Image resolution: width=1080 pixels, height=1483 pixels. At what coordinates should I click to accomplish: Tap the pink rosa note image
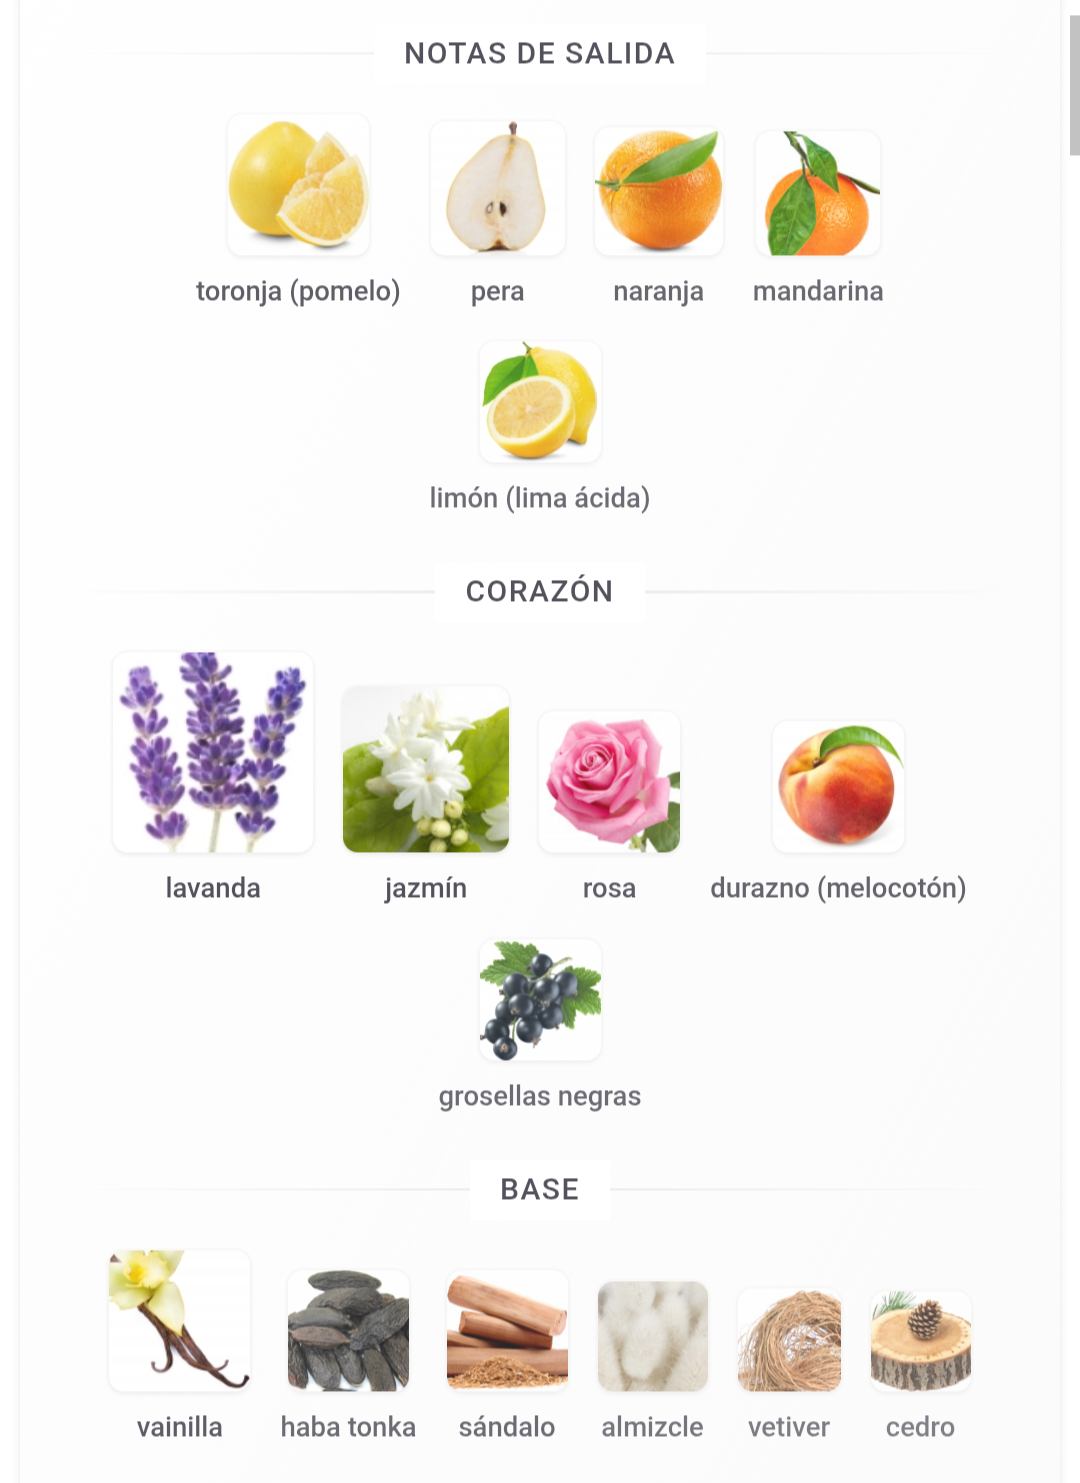609,782
